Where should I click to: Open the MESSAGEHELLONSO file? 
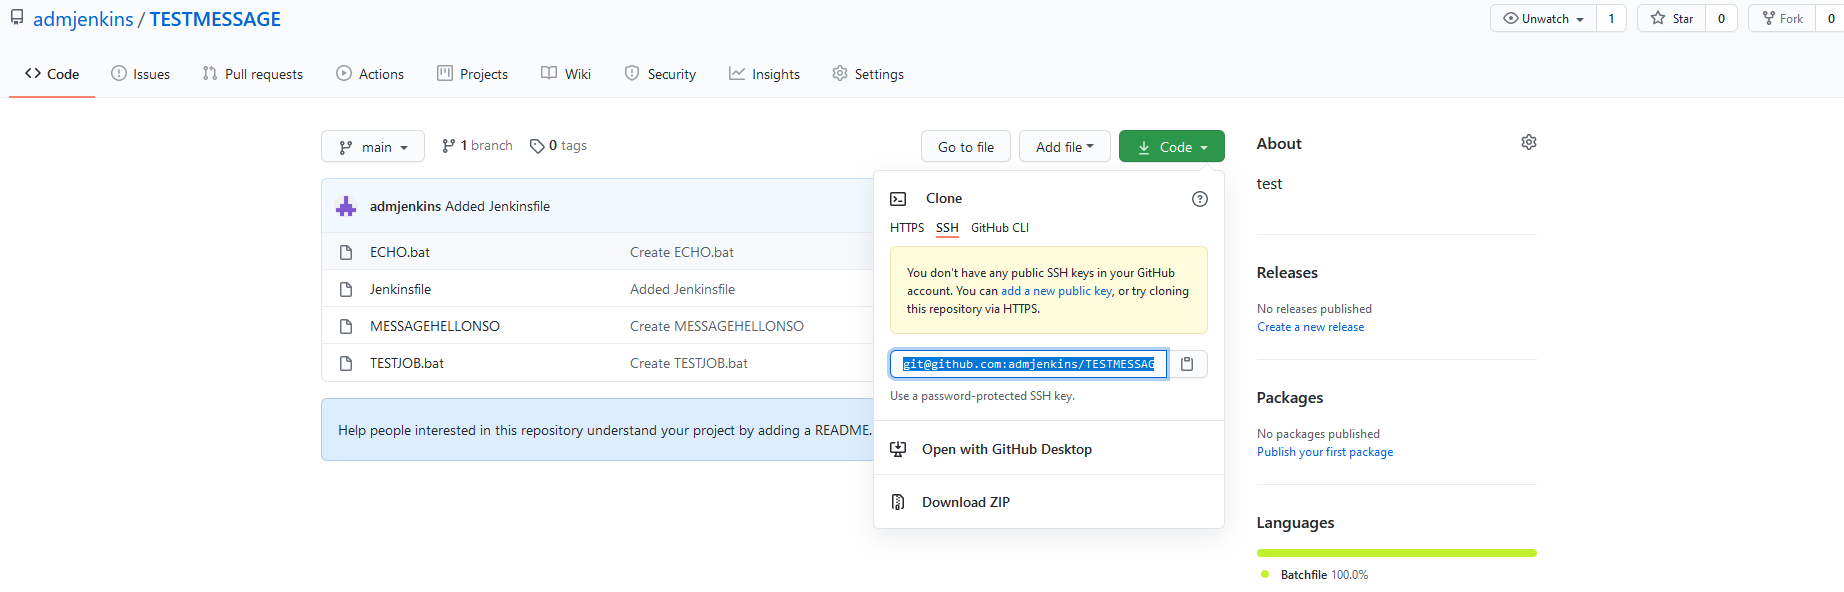click(435, 326)
